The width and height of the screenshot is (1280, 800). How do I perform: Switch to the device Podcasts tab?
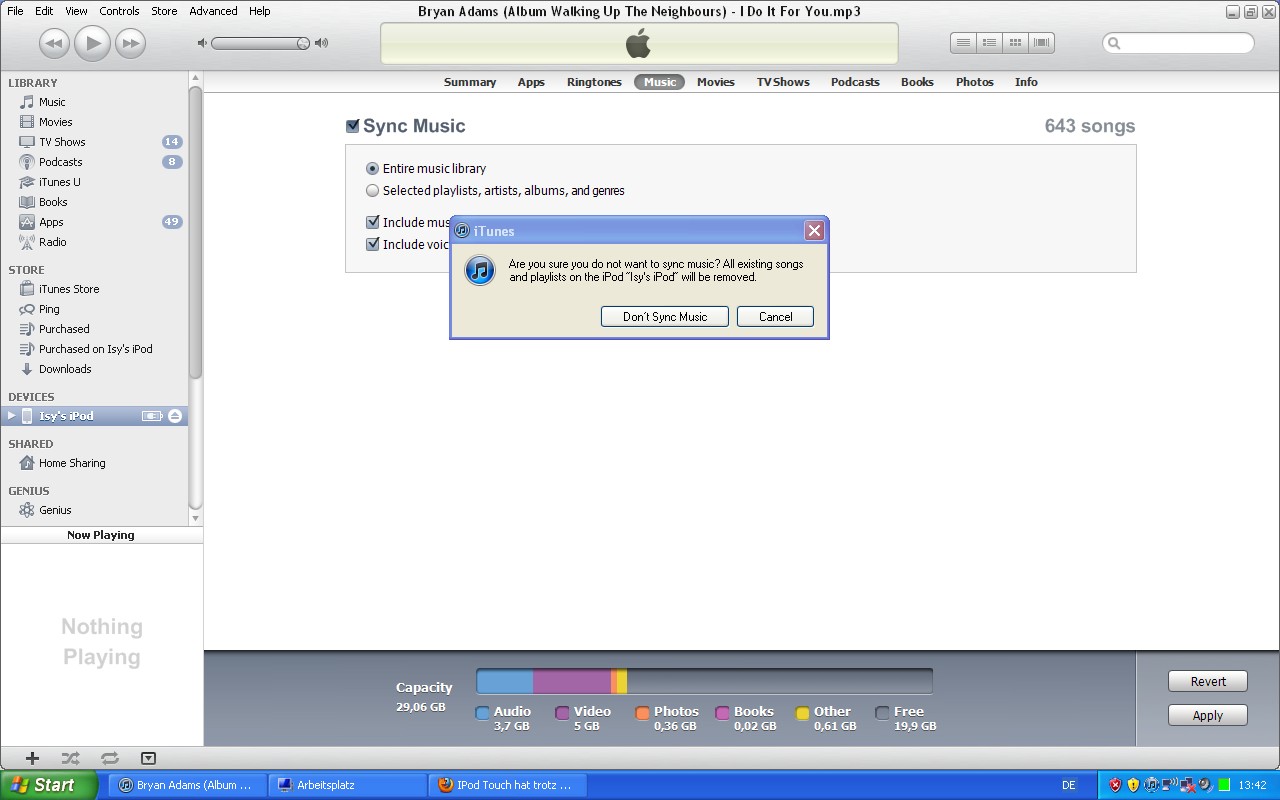pos(855,82)
